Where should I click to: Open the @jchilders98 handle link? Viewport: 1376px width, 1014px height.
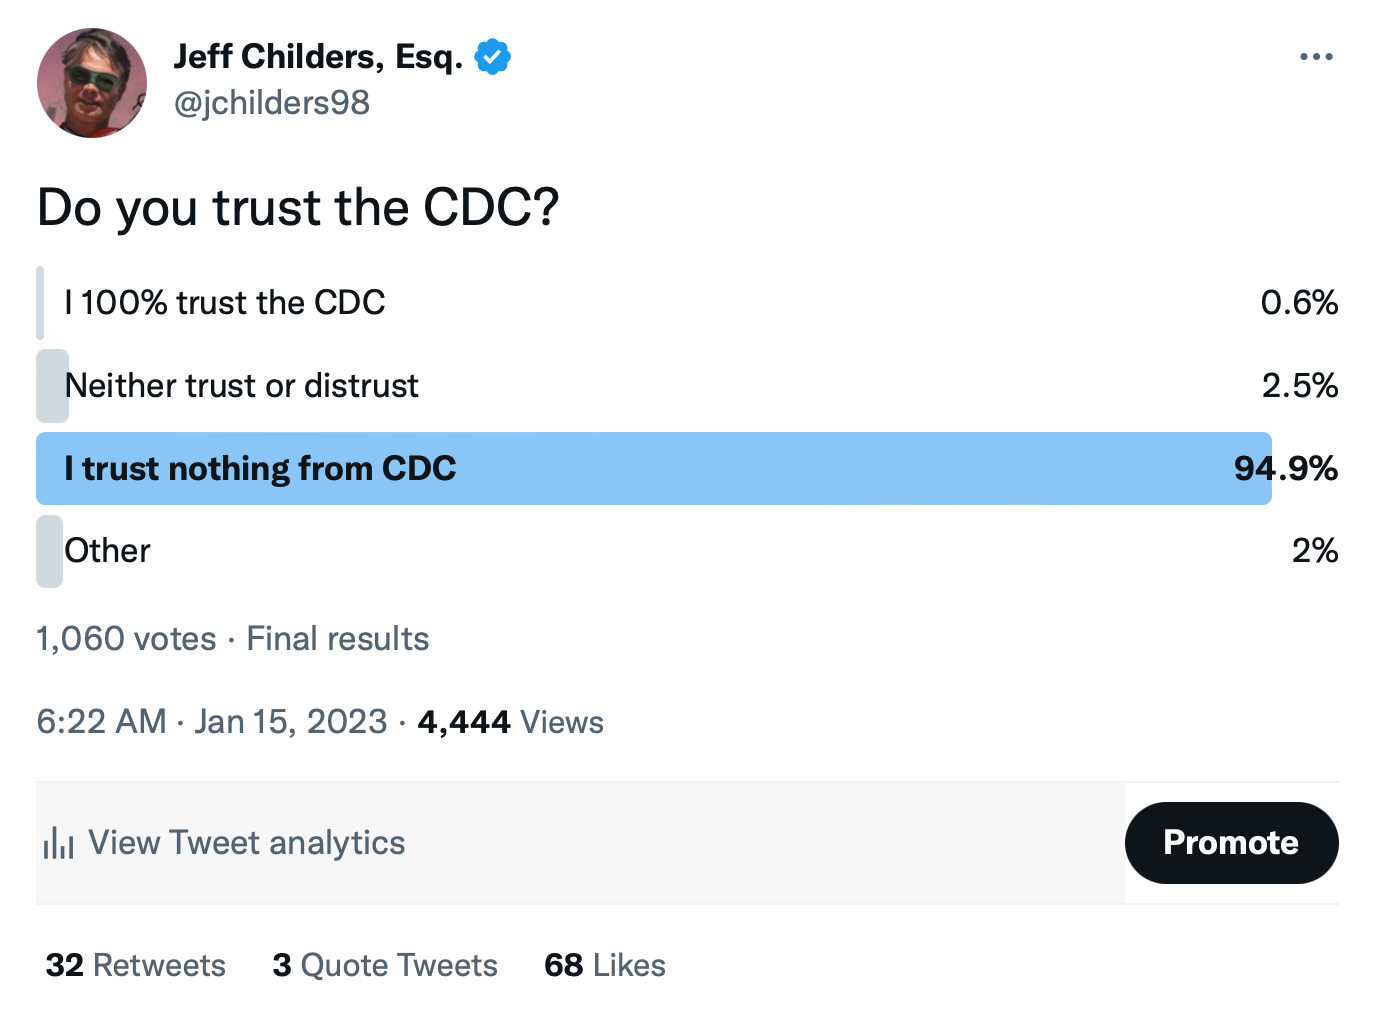tap(272, 102)
